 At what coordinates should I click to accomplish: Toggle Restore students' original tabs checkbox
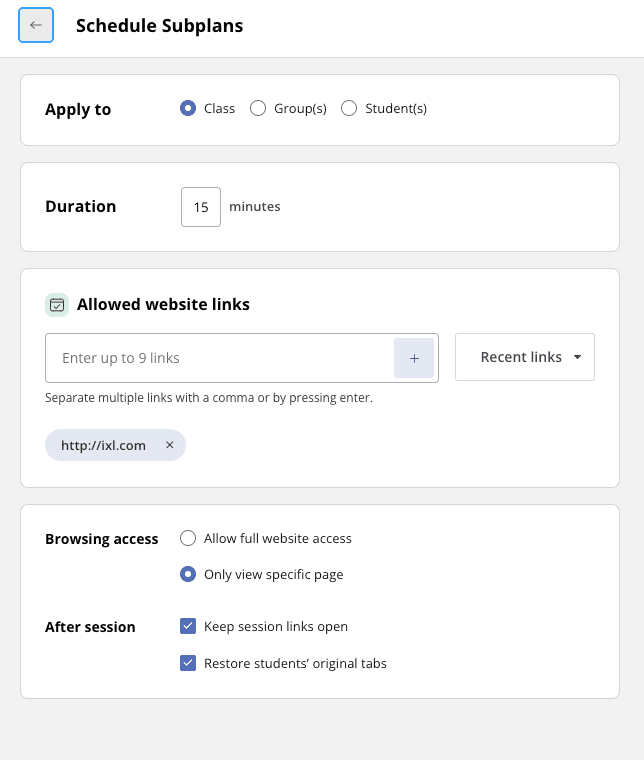point(188,662)
